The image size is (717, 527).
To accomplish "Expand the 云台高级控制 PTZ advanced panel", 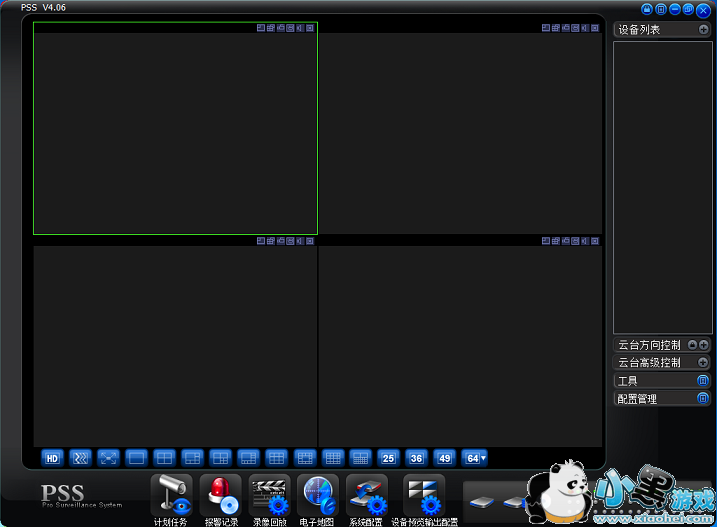I will pos(703,362).
